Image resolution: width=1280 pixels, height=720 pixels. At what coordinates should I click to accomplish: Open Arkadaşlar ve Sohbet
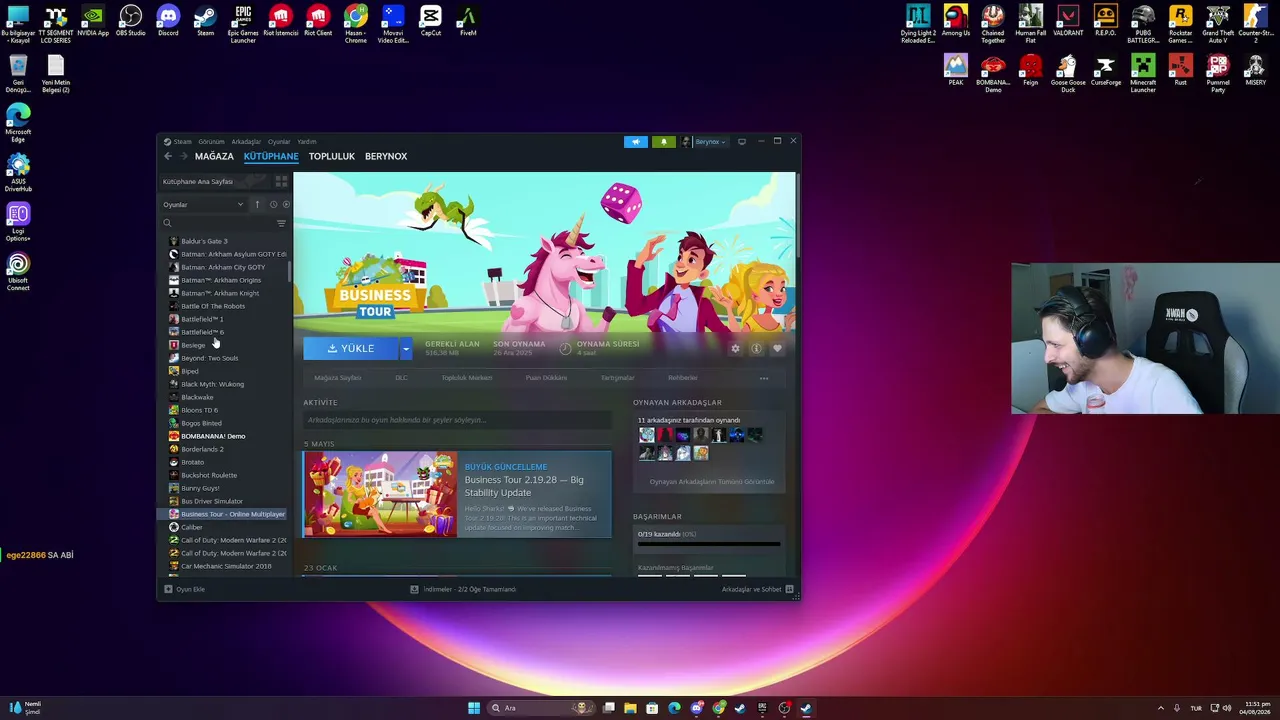click(757, 589)
